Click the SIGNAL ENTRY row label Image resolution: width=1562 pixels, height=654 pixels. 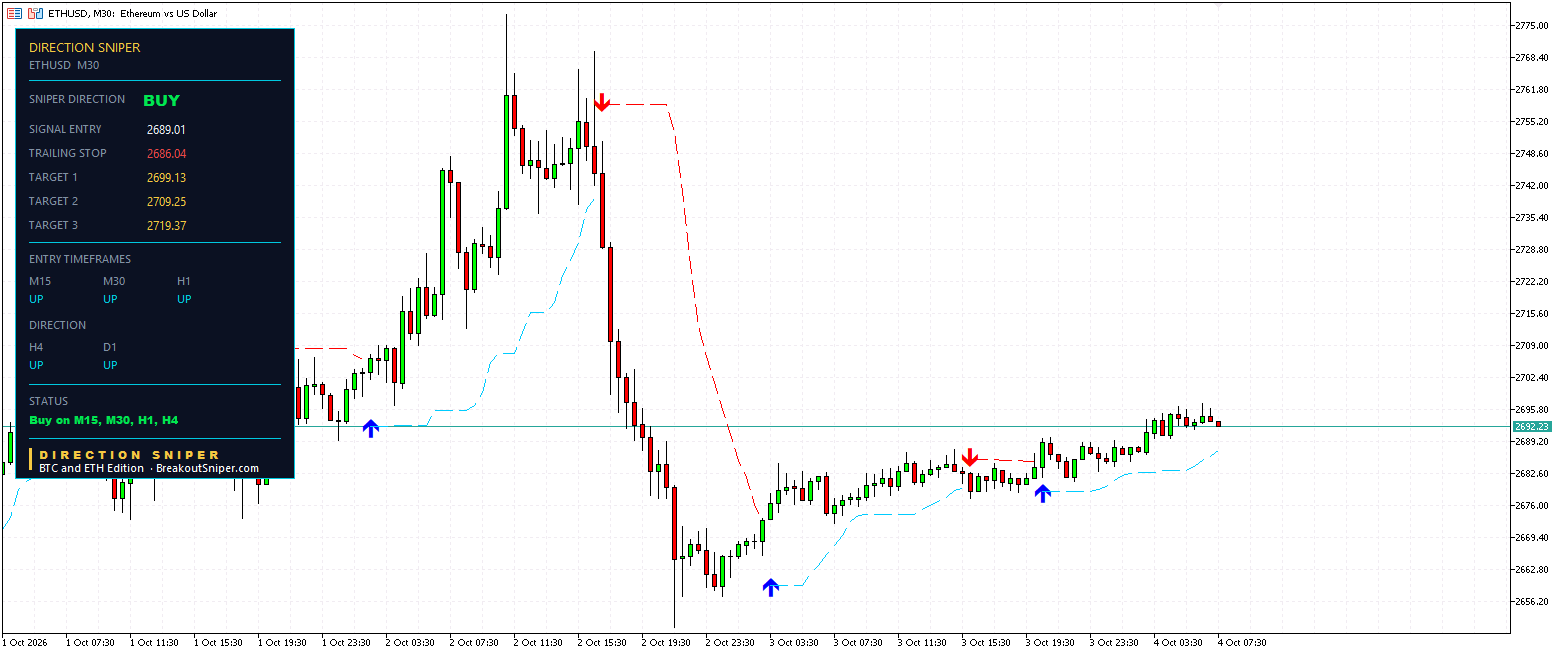(65, 129)
